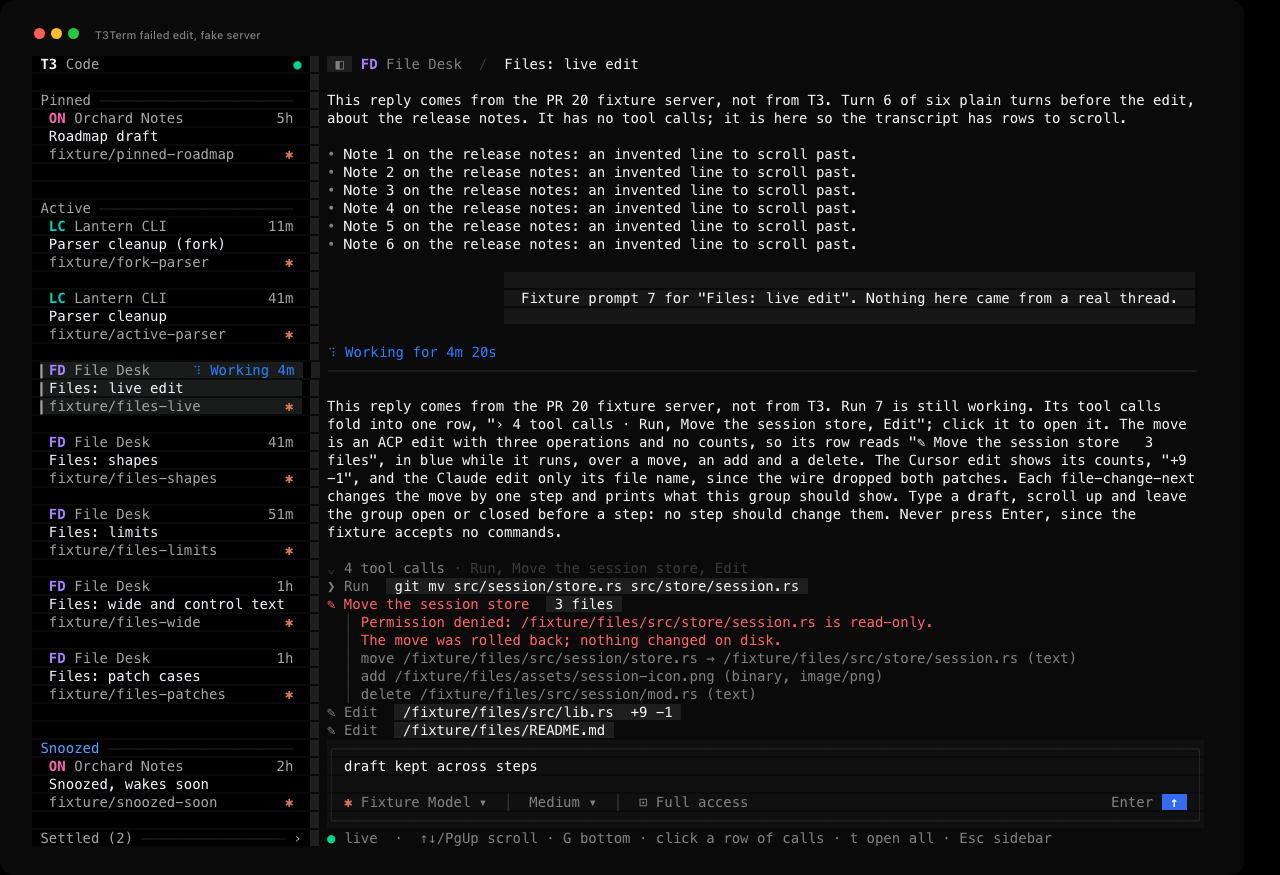This screenshot has height=875, width=1280.
Task: Click the asterisk icon on fixture/snoozed-soon
Action: click(289, 802)
